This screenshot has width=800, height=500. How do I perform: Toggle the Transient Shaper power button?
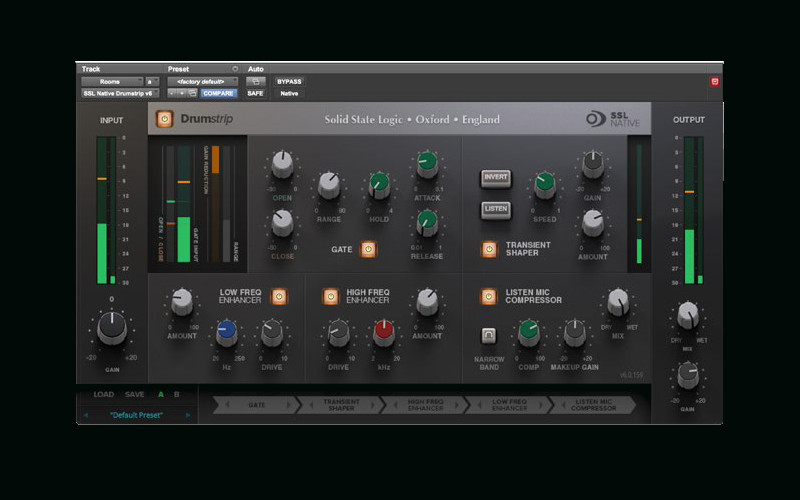coord(489,249)
